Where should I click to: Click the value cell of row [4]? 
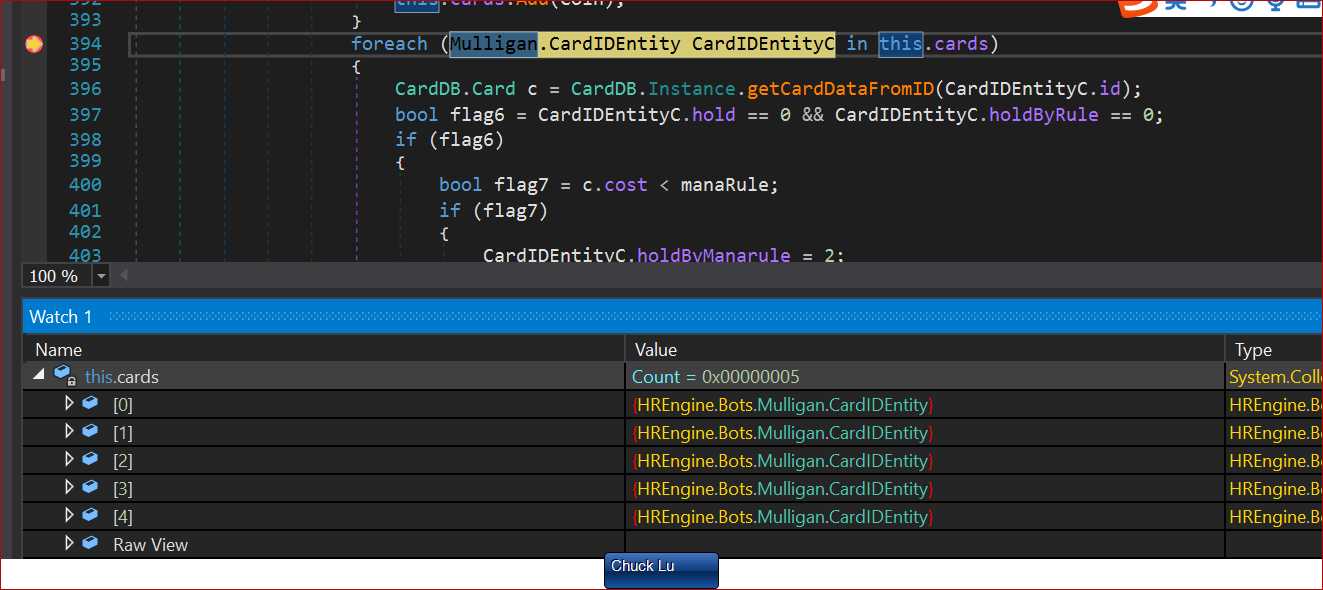[x=925, y=517]
